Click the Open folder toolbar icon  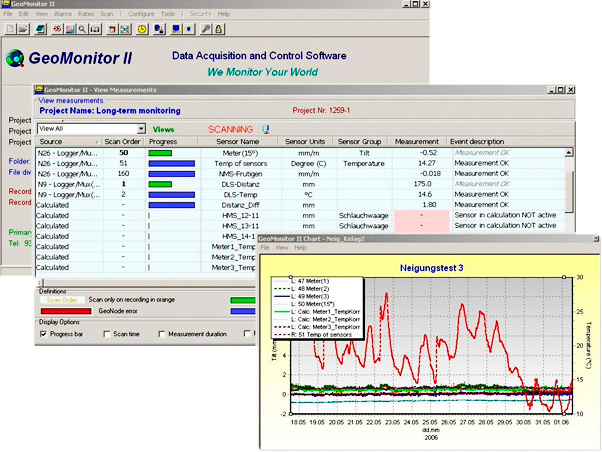tap(23, 29)
